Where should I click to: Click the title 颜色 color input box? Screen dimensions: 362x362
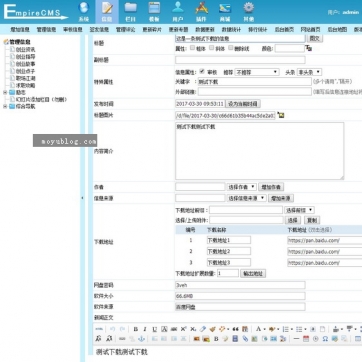coord(289,49)
